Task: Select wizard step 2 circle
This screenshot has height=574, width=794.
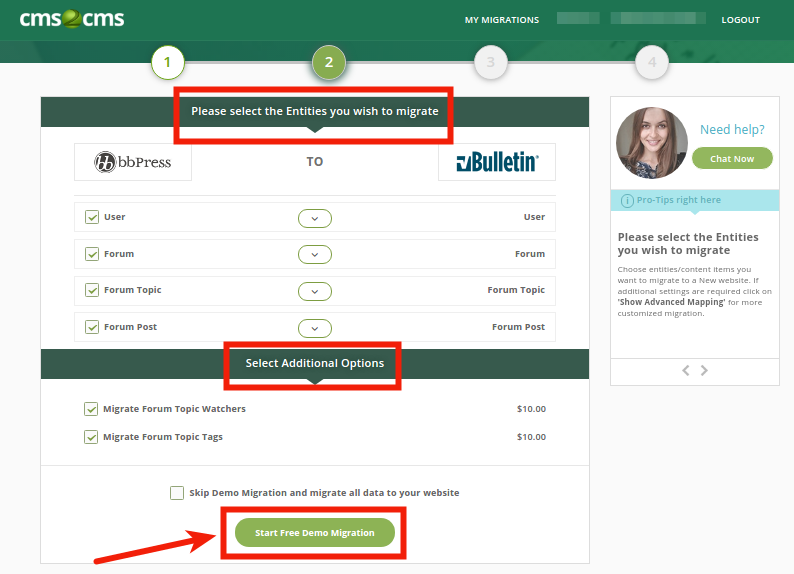Action: pyautogui.click(x=329, y=62)
